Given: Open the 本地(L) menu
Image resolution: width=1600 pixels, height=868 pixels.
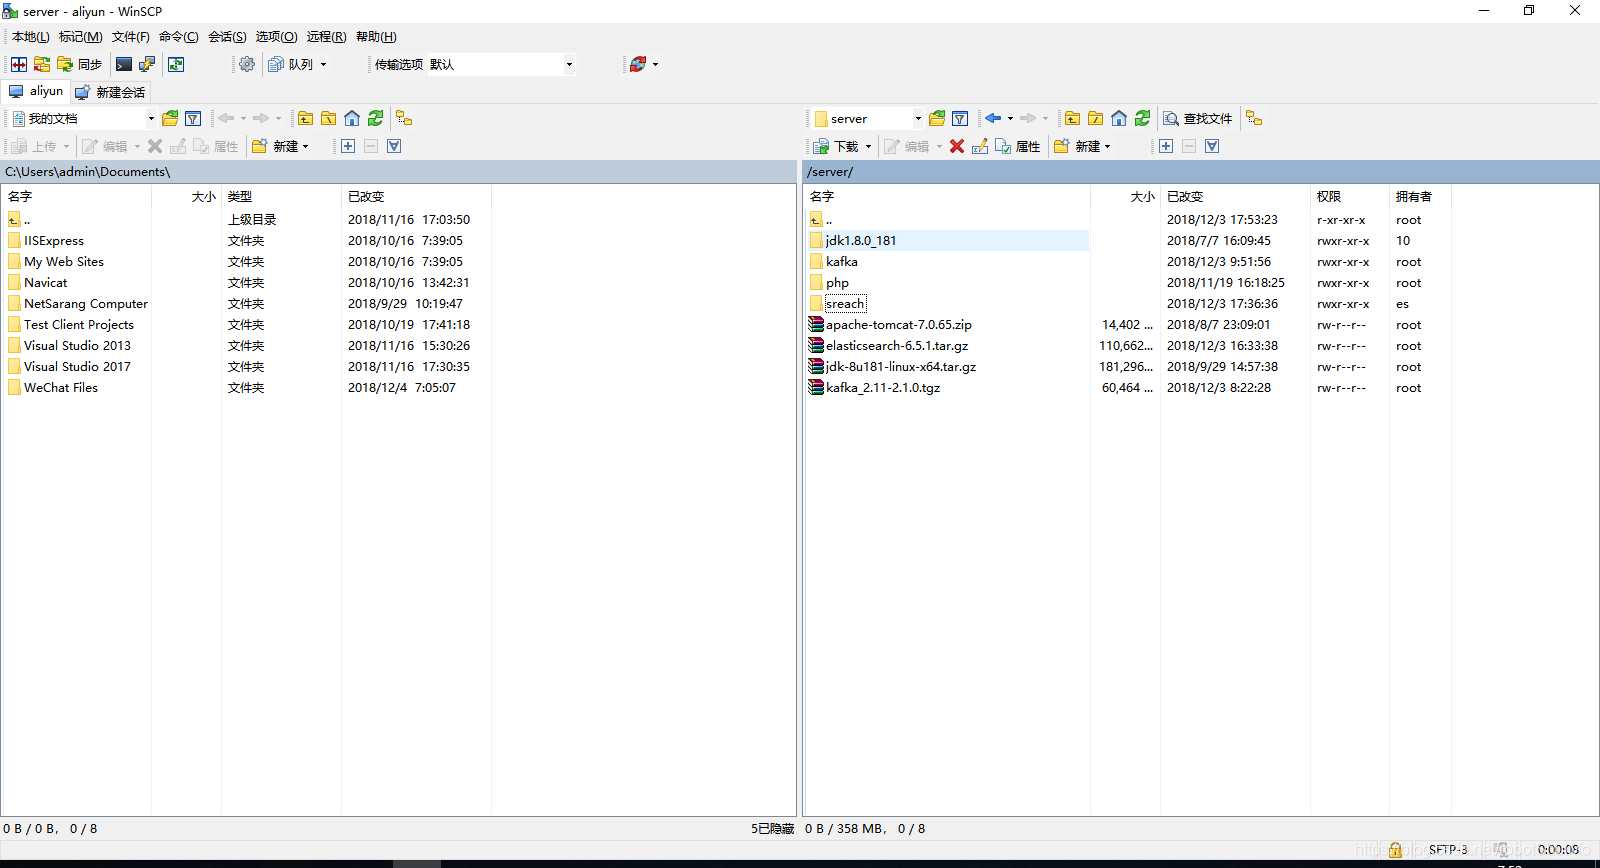Looking at the screenshot, I should tap(30, 37).
